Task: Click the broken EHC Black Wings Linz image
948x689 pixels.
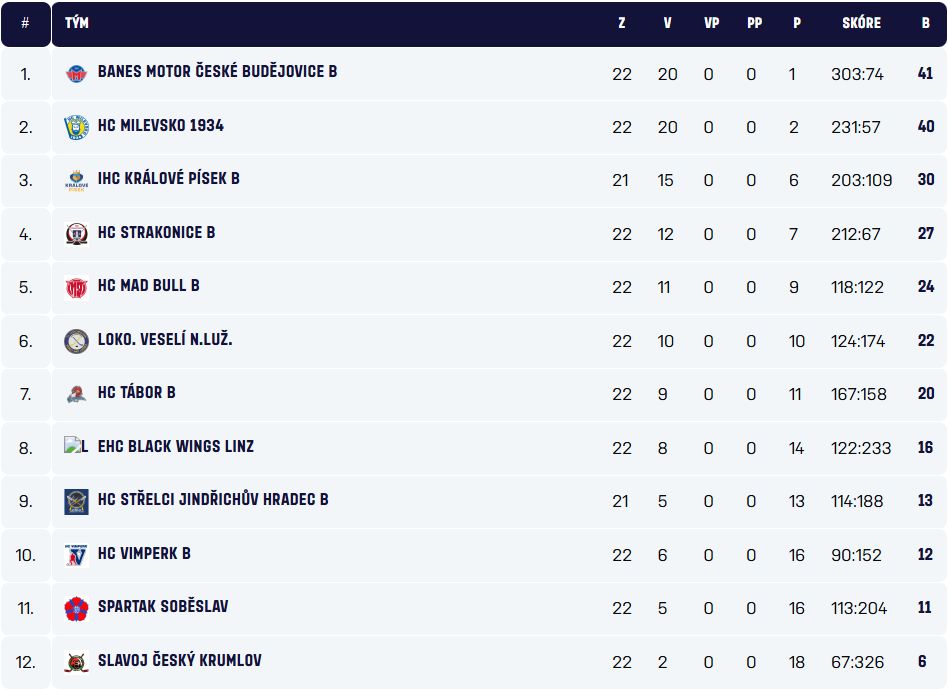Action: point(76,447)
